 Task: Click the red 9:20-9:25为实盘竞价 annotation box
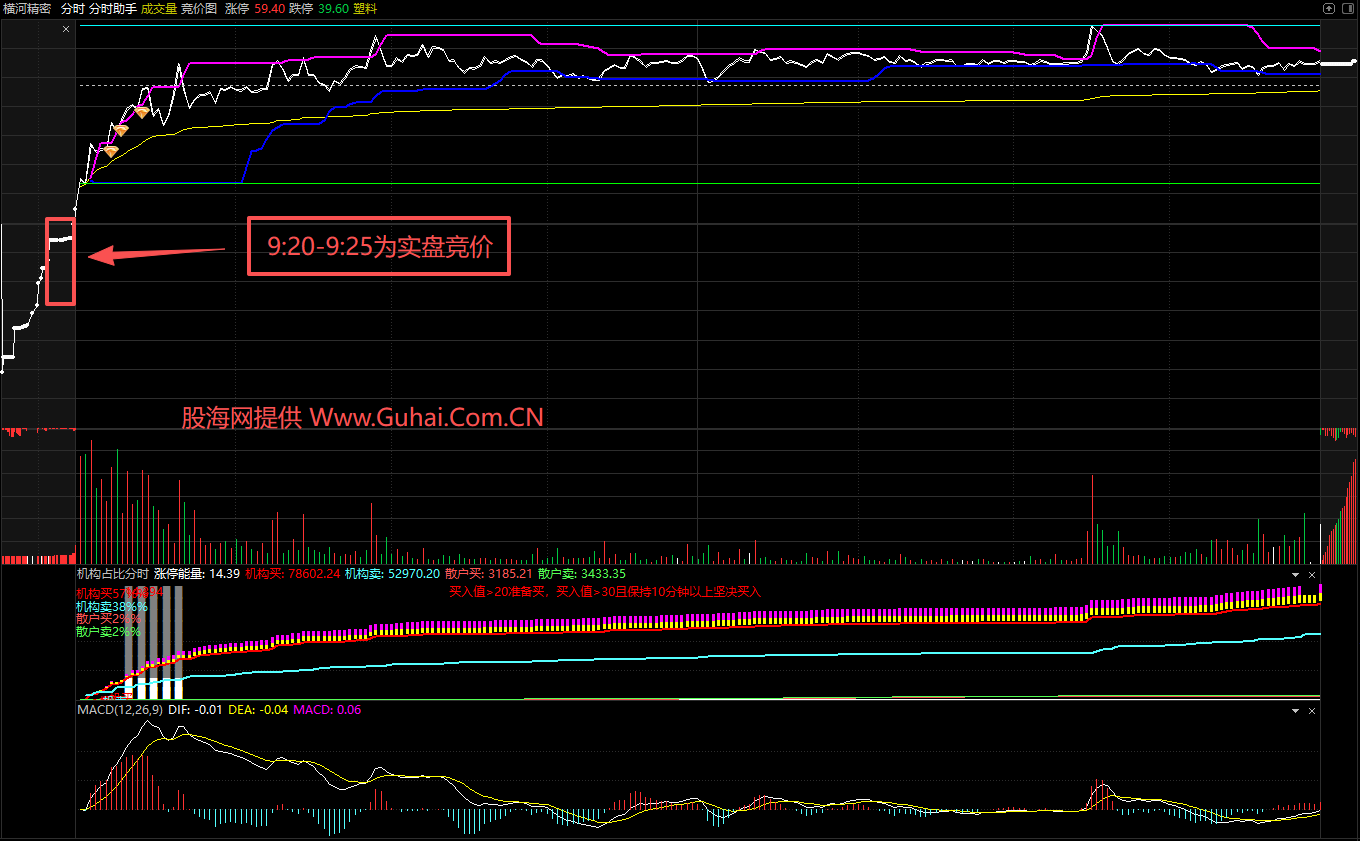(x=379, y=246)
